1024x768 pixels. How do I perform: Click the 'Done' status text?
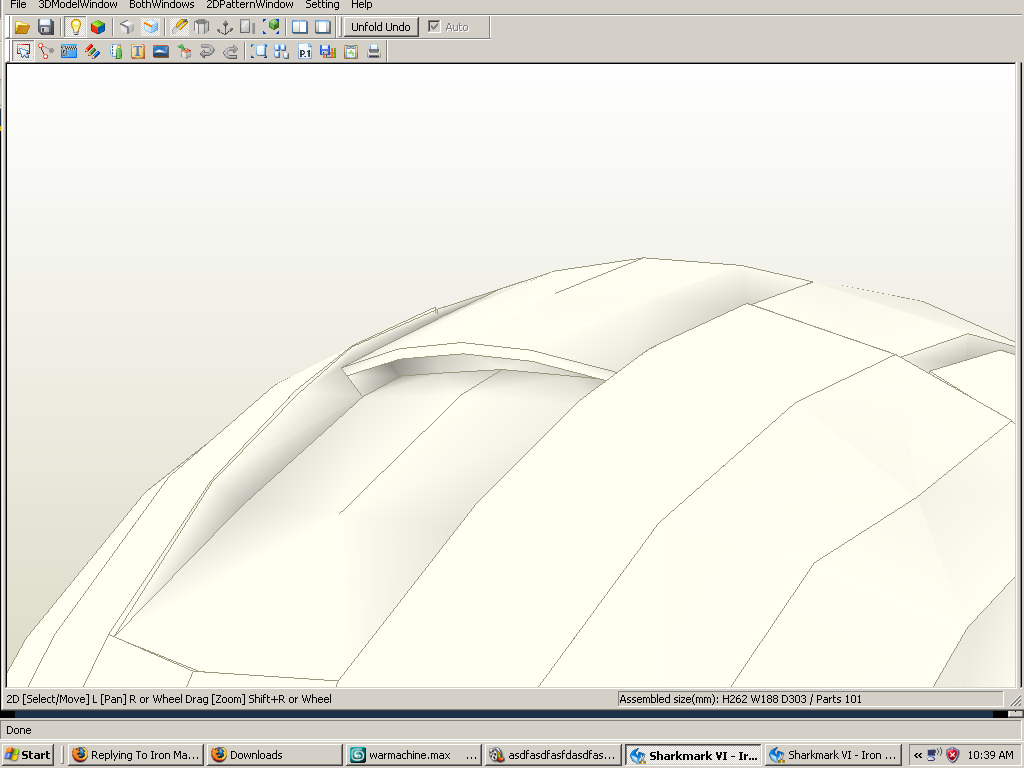click(19, 730)
